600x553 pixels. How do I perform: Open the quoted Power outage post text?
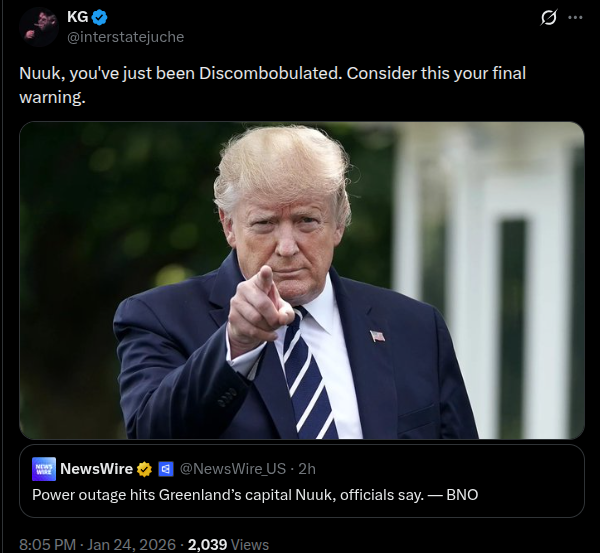(255, 495)
